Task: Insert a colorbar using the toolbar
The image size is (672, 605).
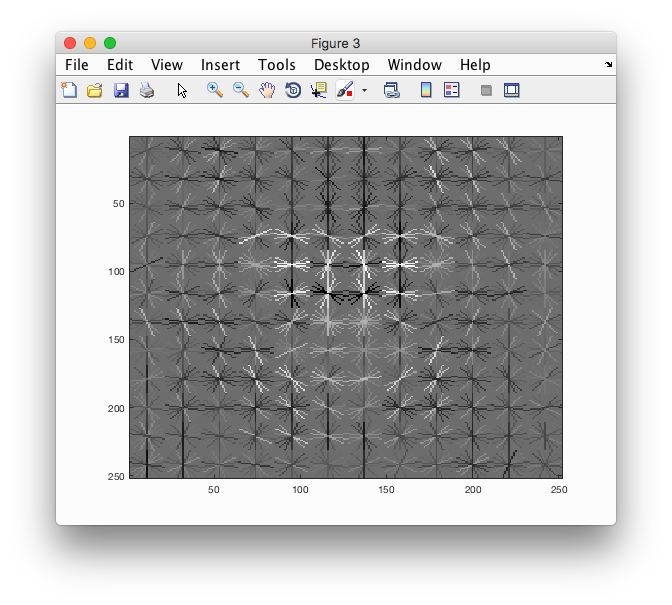Action: (x=426, y=90)
